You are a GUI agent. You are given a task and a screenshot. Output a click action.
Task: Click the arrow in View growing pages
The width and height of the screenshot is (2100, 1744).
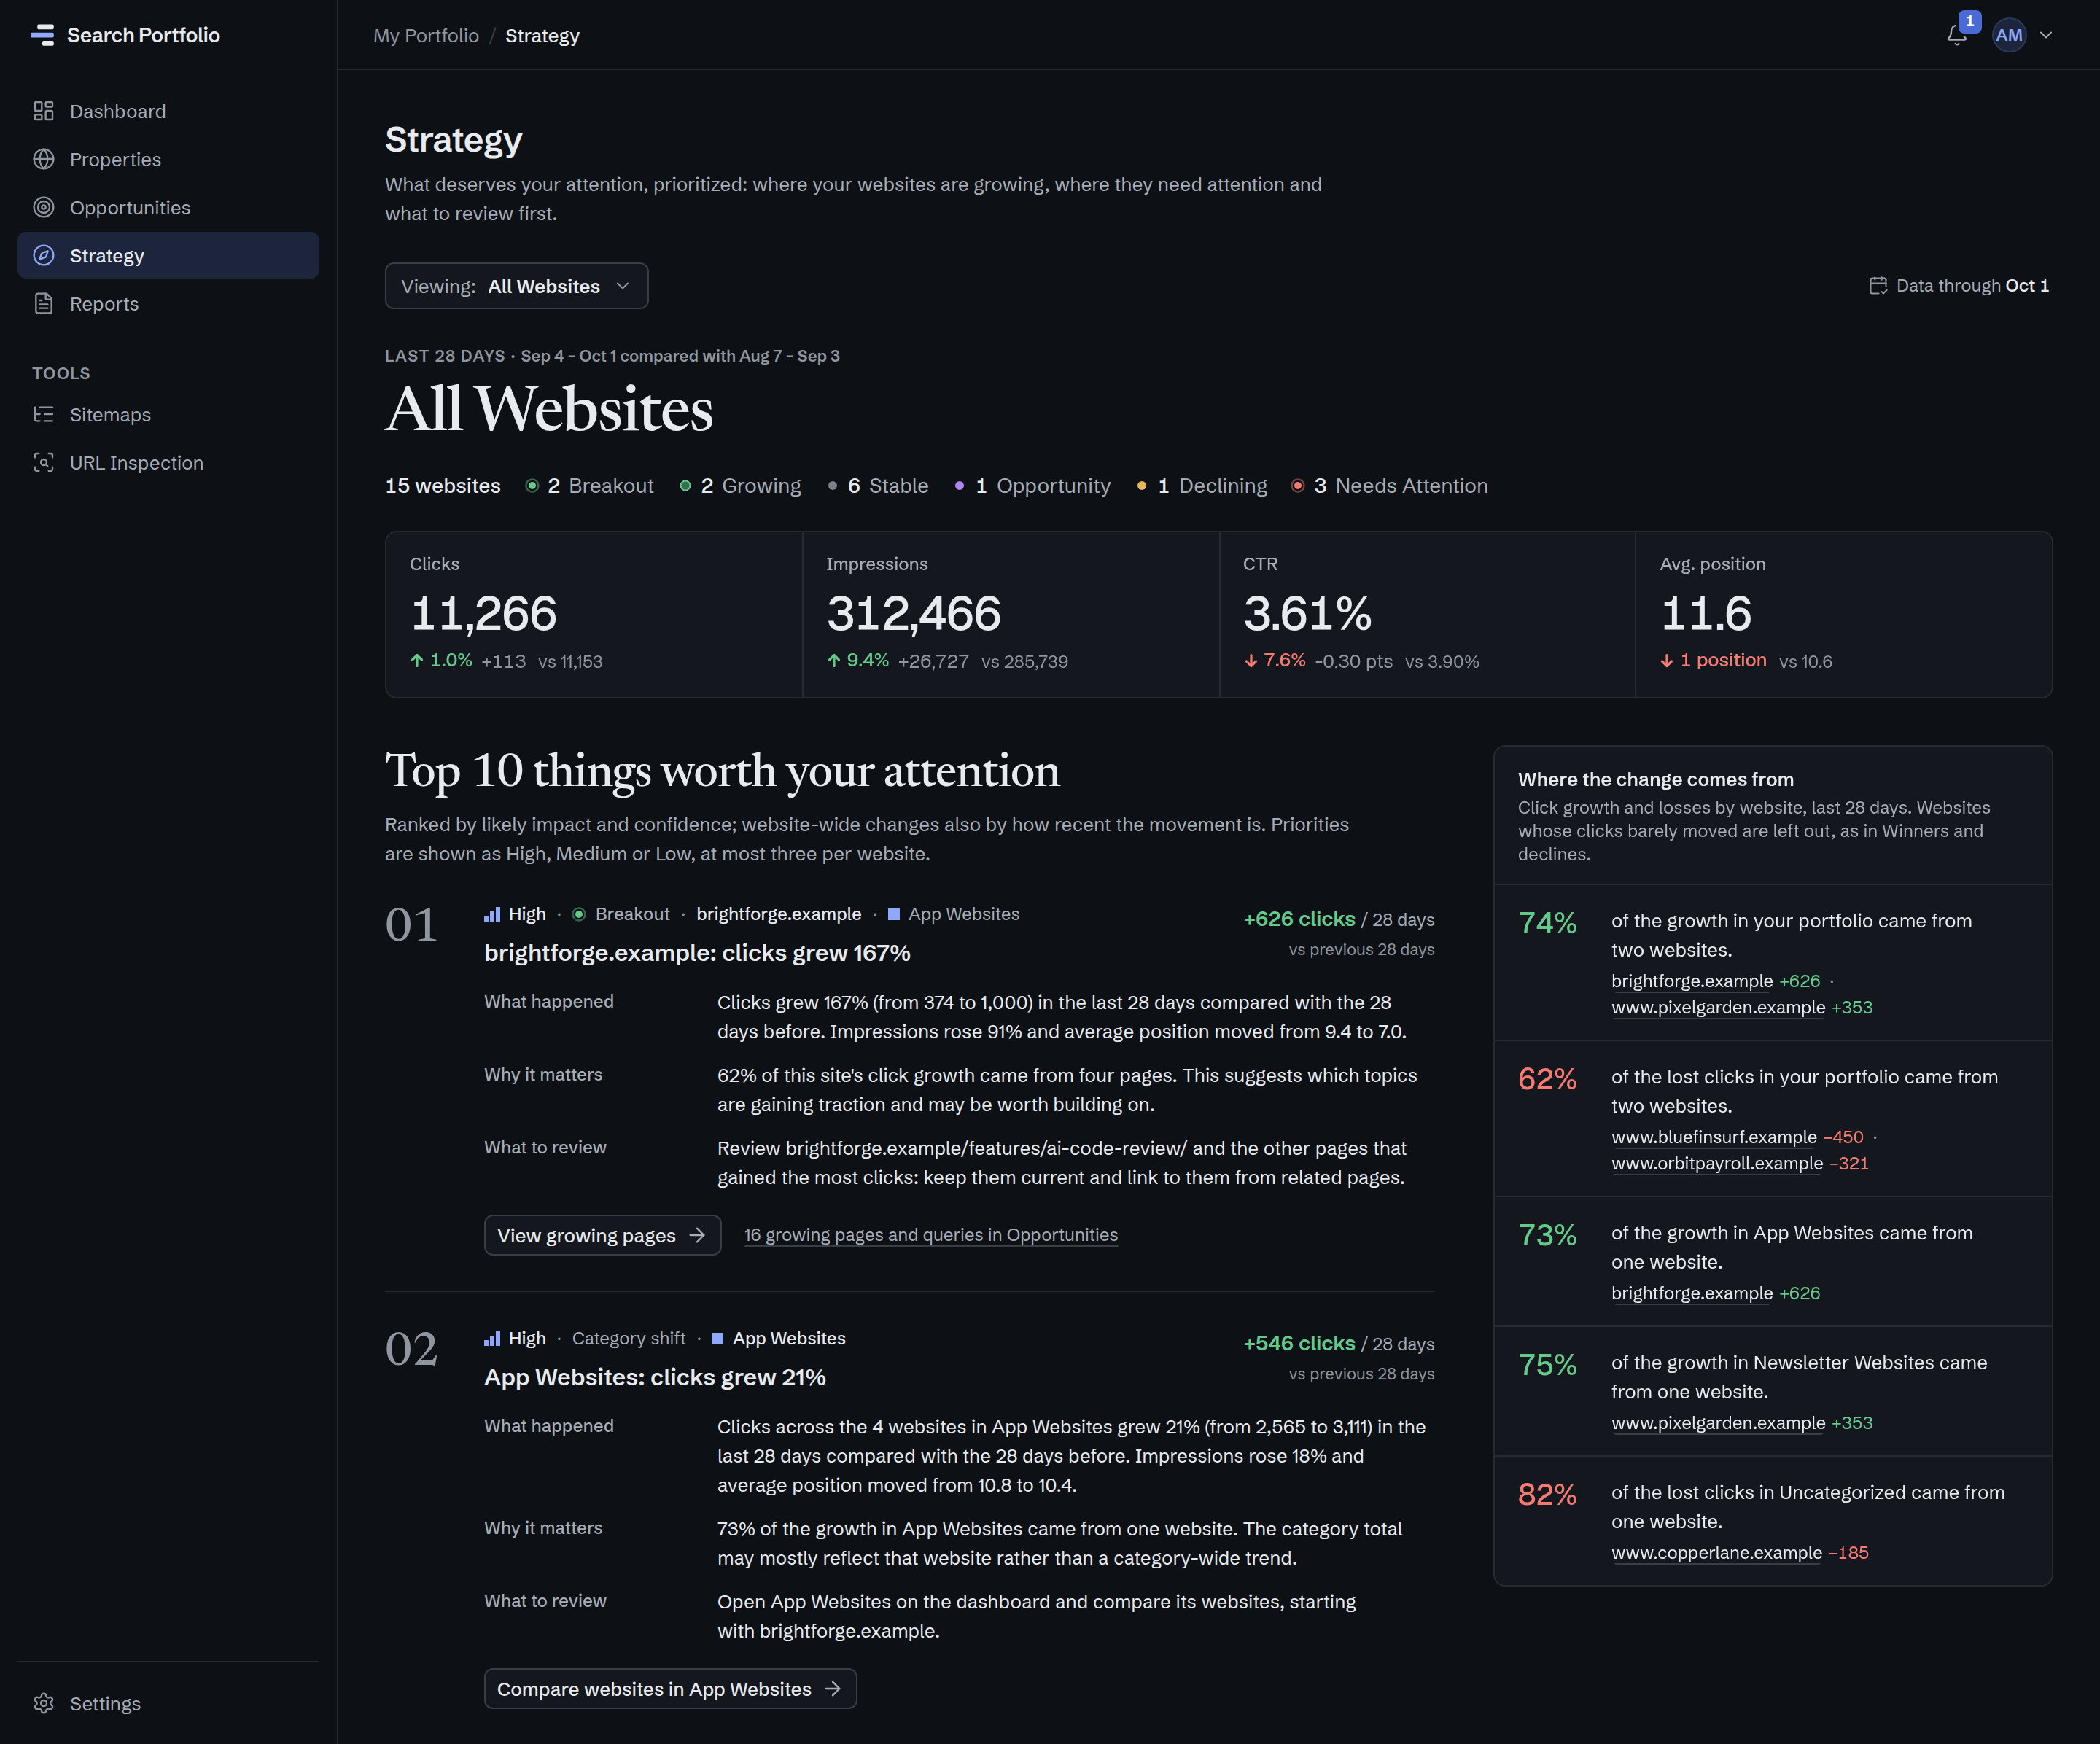[698, 1235]
